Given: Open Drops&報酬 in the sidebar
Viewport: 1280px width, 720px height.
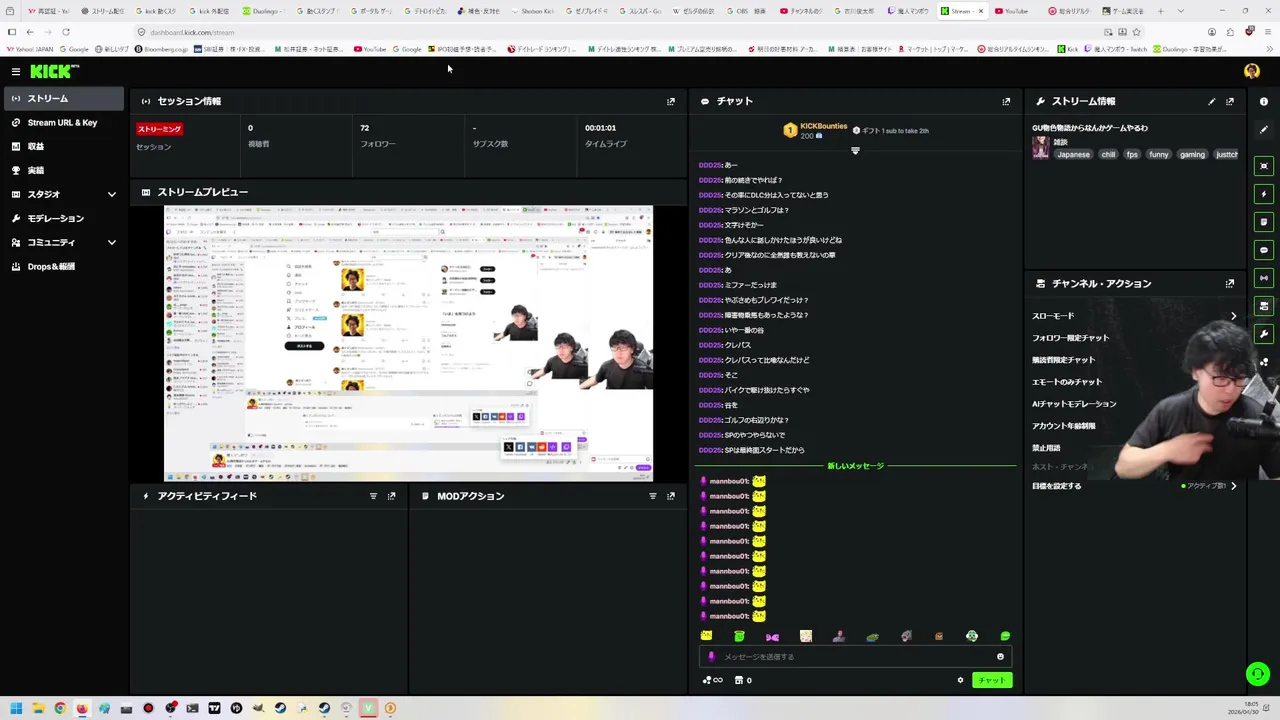Looking at the screenshot, I should (x=62, y=266).
